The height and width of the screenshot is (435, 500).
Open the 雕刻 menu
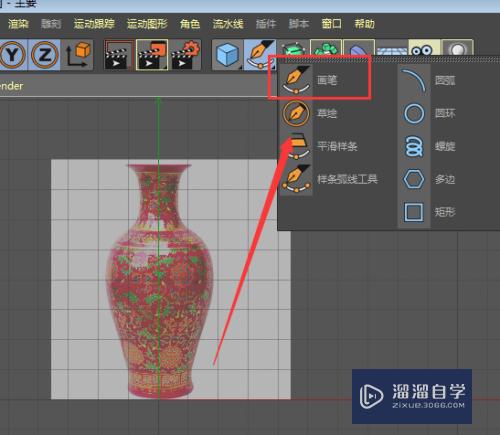tap(51, 24)
